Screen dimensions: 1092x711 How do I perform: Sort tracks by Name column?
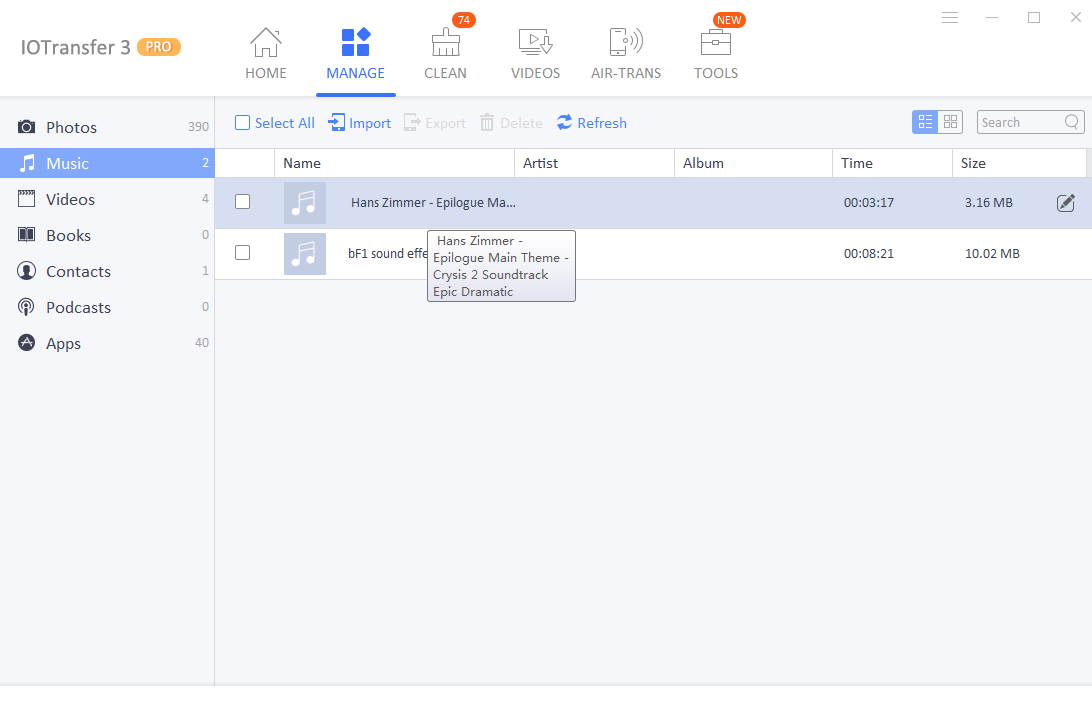pos(303,163)
